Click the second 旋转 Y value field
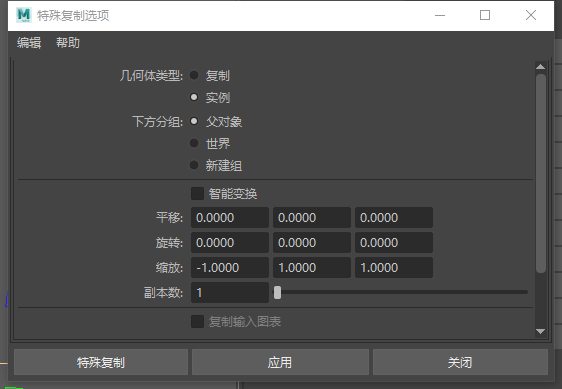This screenshot has width=562, height=389. tap(312, 243)
